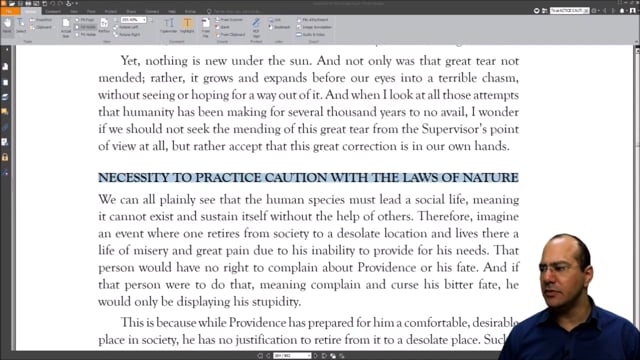Switch to the Home tab
Image resolution: width=640 pixels, height=360 pixels.
click(x=30, y=11)
